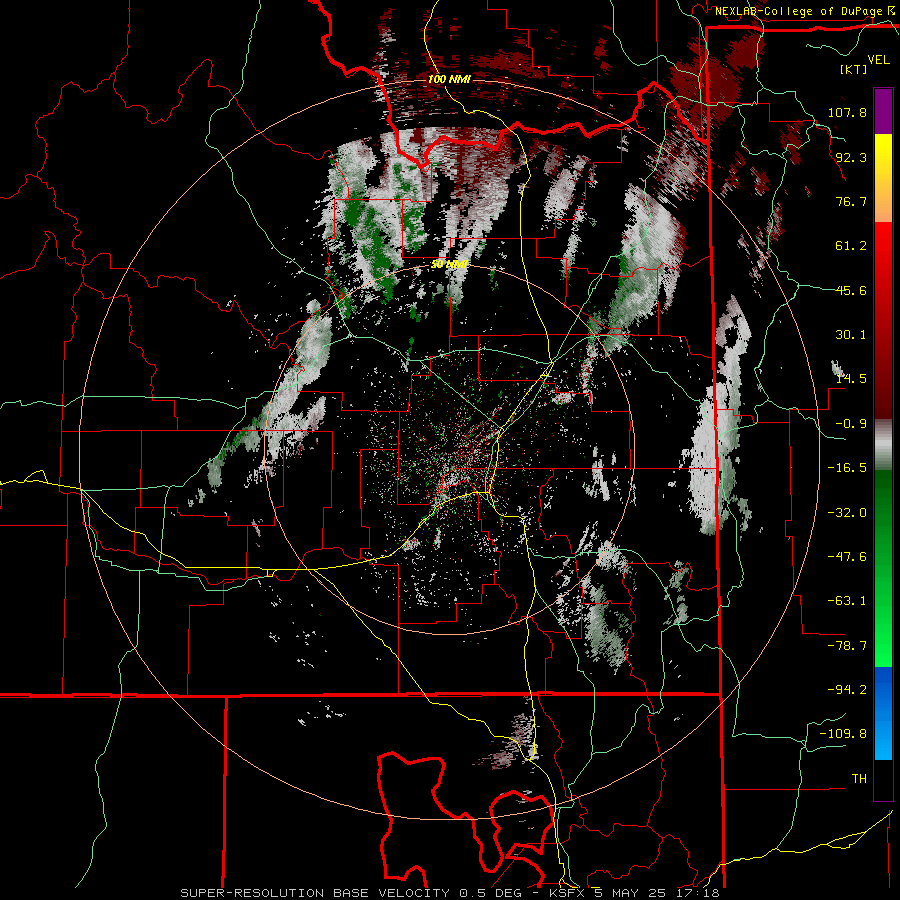Click the 61.2 velocity value
Image resolution: width=900 pixels, height=900 pixels.
(x=851, y=246)
